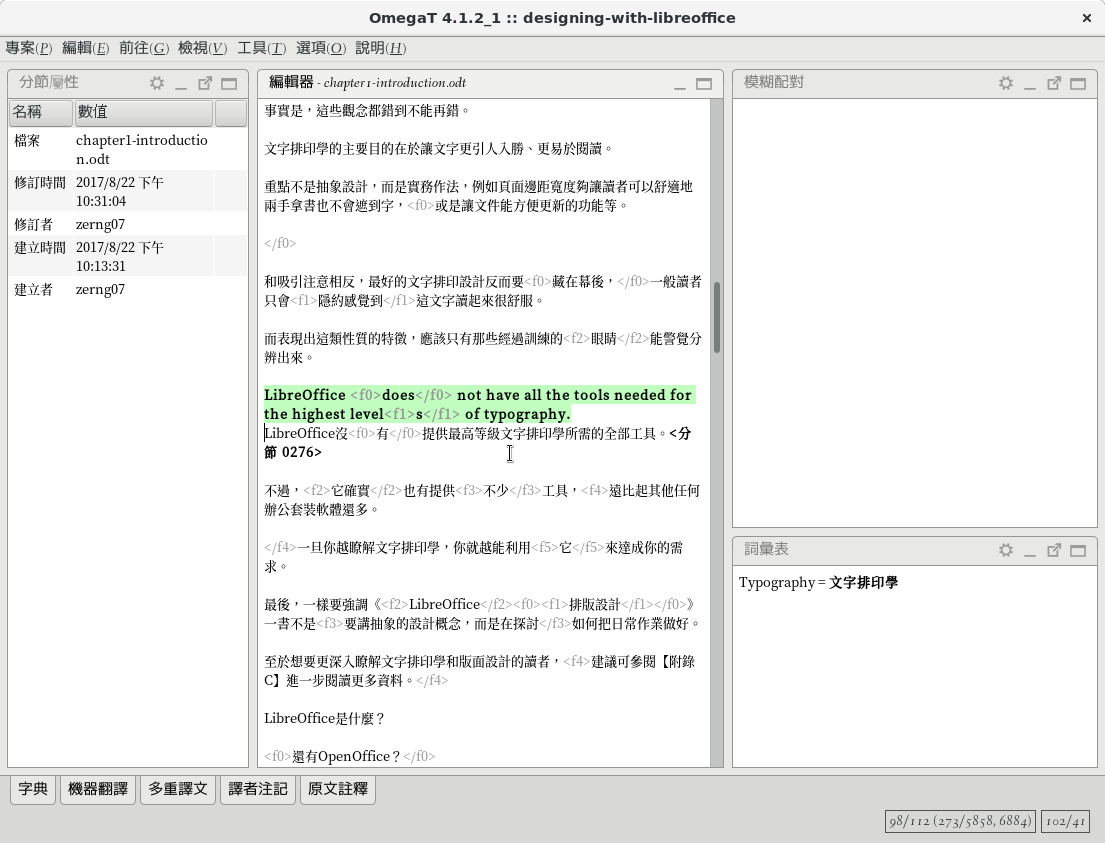This screenshot has height=843, width=1105.
Task: Click segment starting '一旦你越瞭解文字排印學'
Action: pyautogui.click(x=474, y=557)
